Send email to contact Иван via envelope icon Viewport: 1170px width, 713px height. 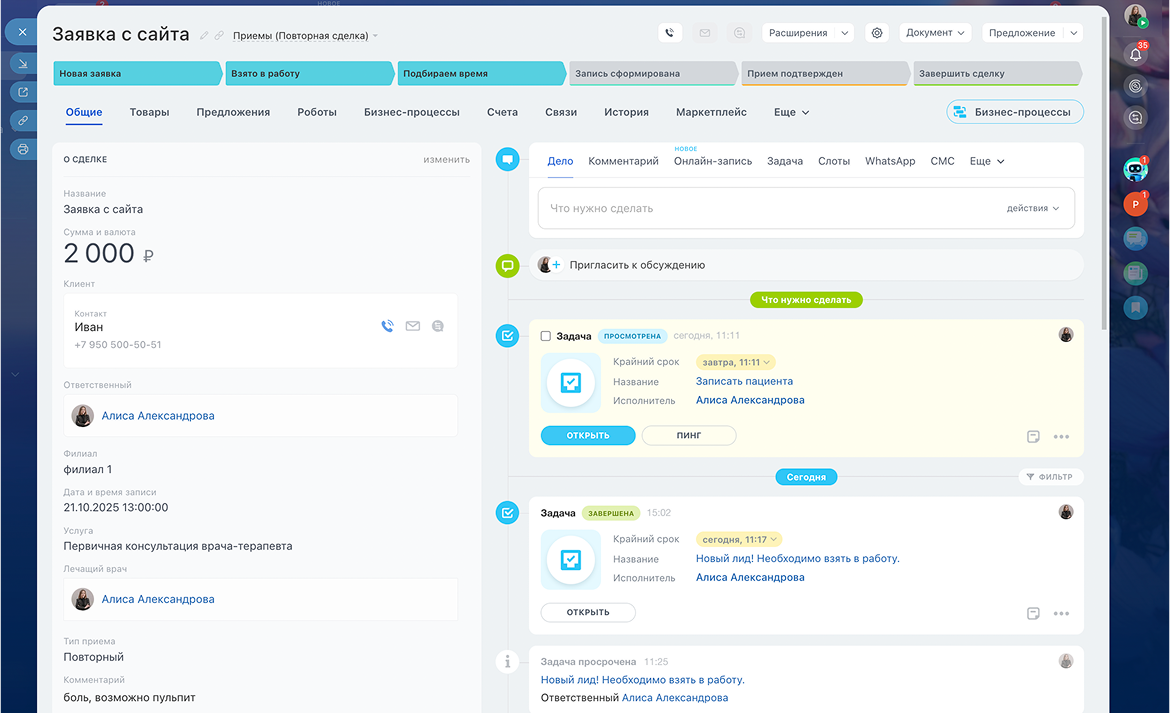pos(413,326)
